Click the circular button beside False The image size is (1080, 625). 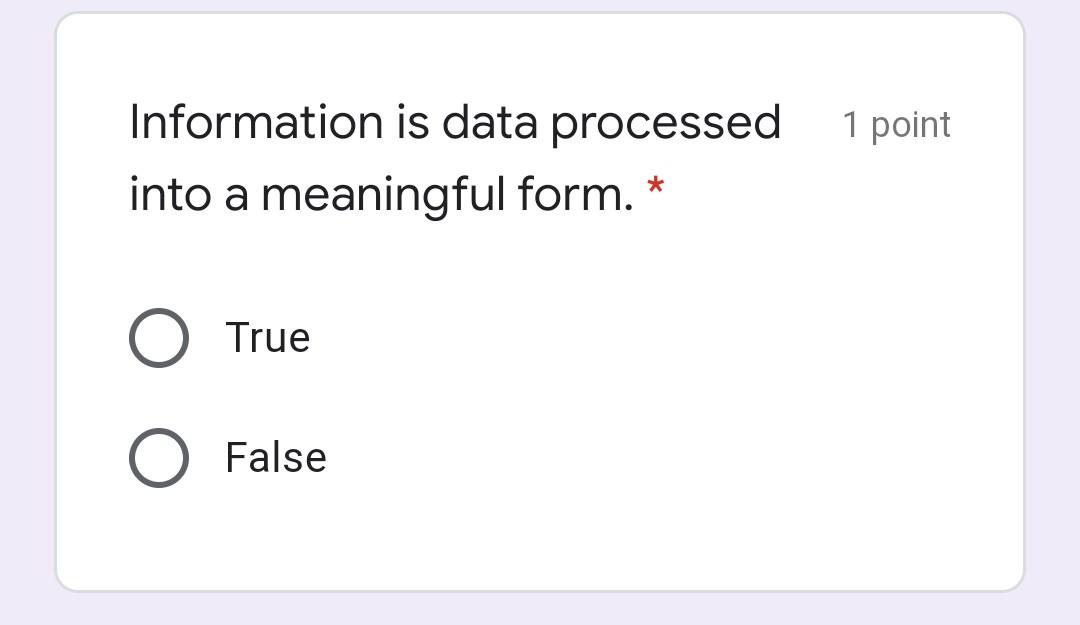(158, 457)
